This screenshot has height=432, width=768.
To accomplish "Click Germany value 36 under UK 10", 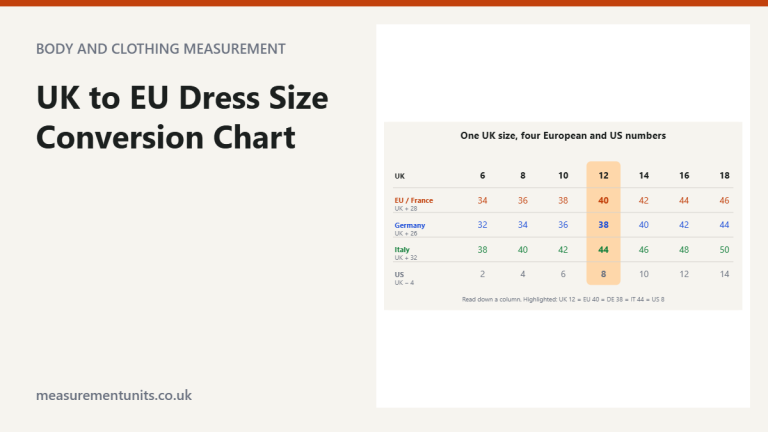I will pos(563,225).
